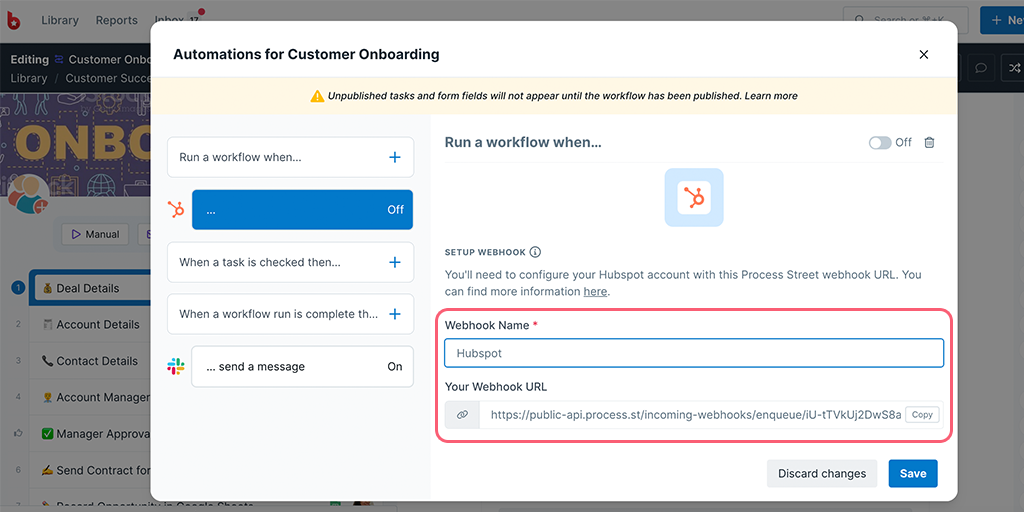This screenshot has height=512, width=1024.
Task: Click the Library breadcrumb link
Action: click(29, 78)
